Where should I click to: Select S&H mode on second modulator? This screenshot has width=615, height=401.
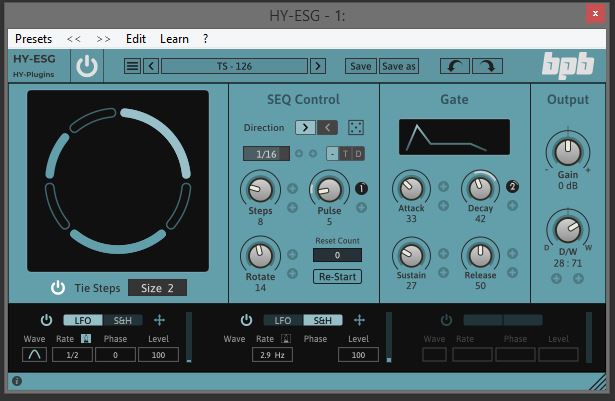pos(322,320)
